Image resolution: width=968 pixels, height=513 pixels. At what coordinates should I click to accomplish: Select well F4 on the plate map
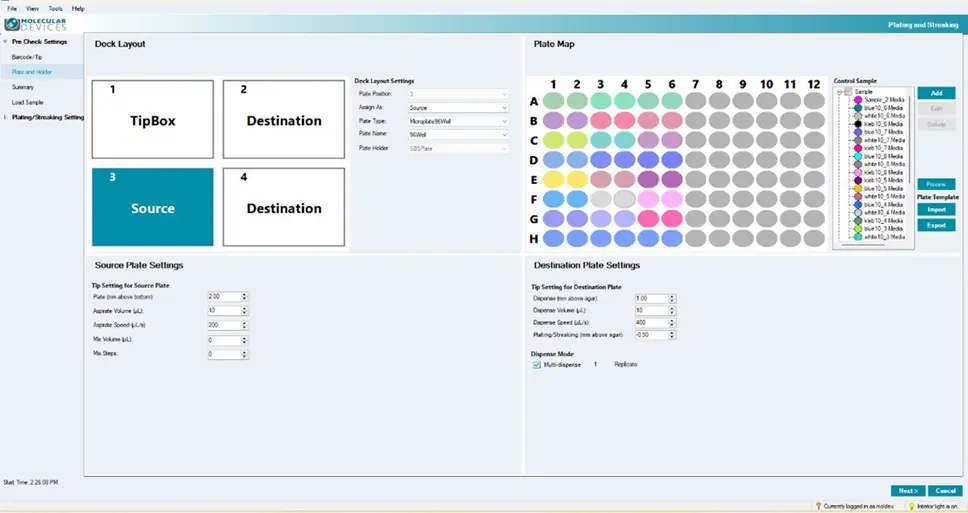click(x=624, y=199)
